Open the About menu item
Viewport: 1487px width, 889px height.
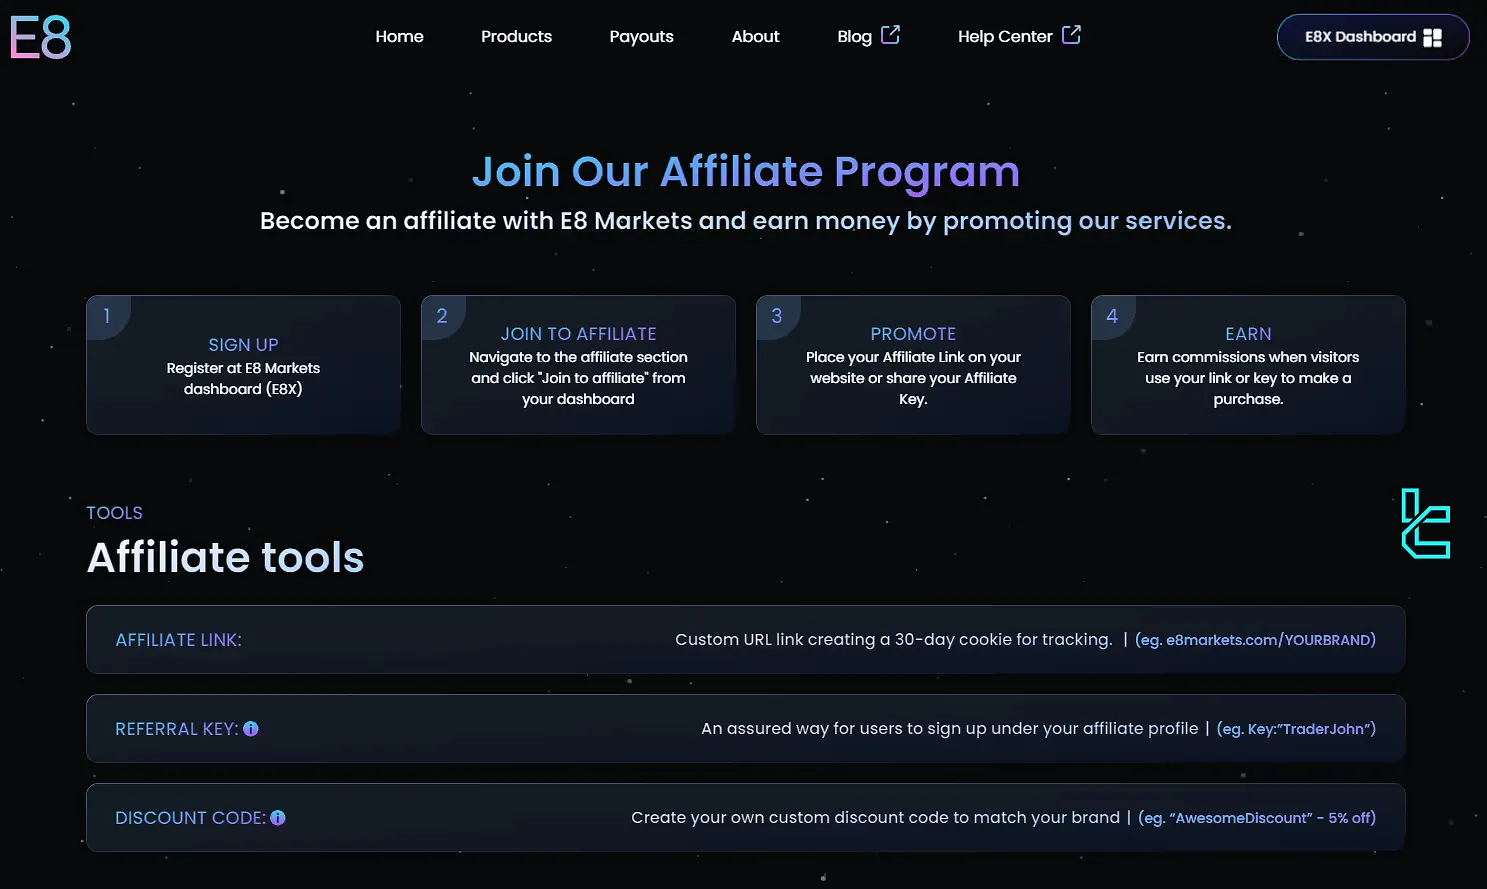pos(755,36)
